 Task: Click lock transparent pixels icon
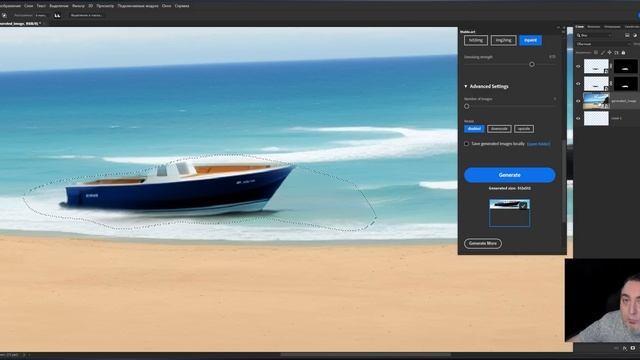click(596, 53)
